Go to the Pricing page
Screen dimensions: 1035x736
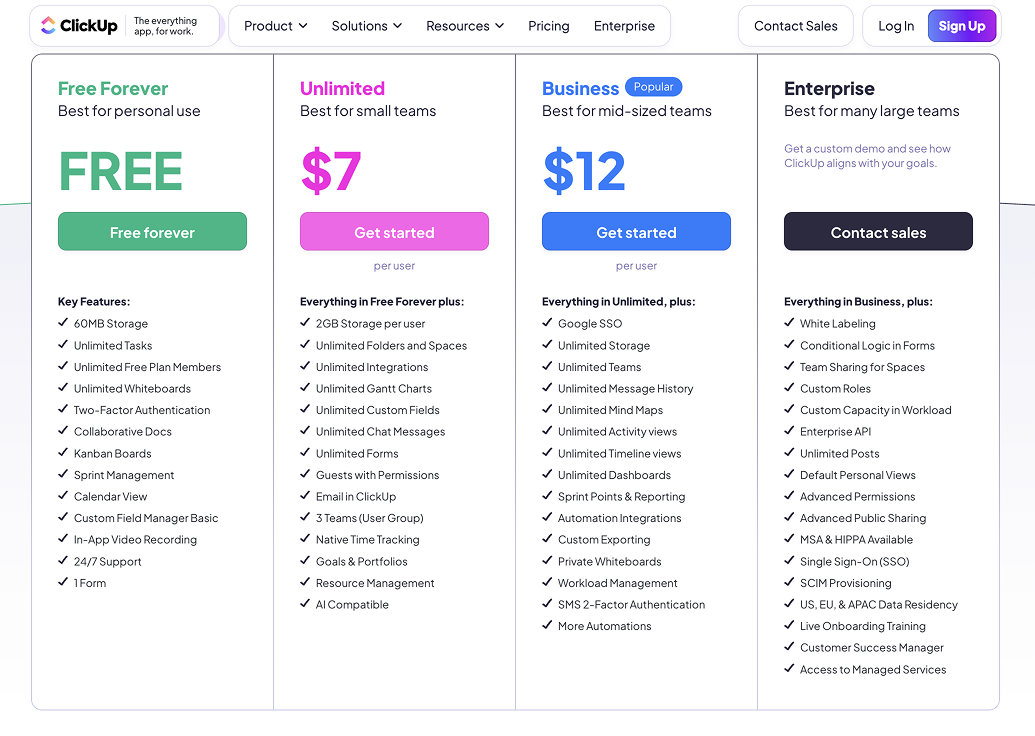point(549,26)
